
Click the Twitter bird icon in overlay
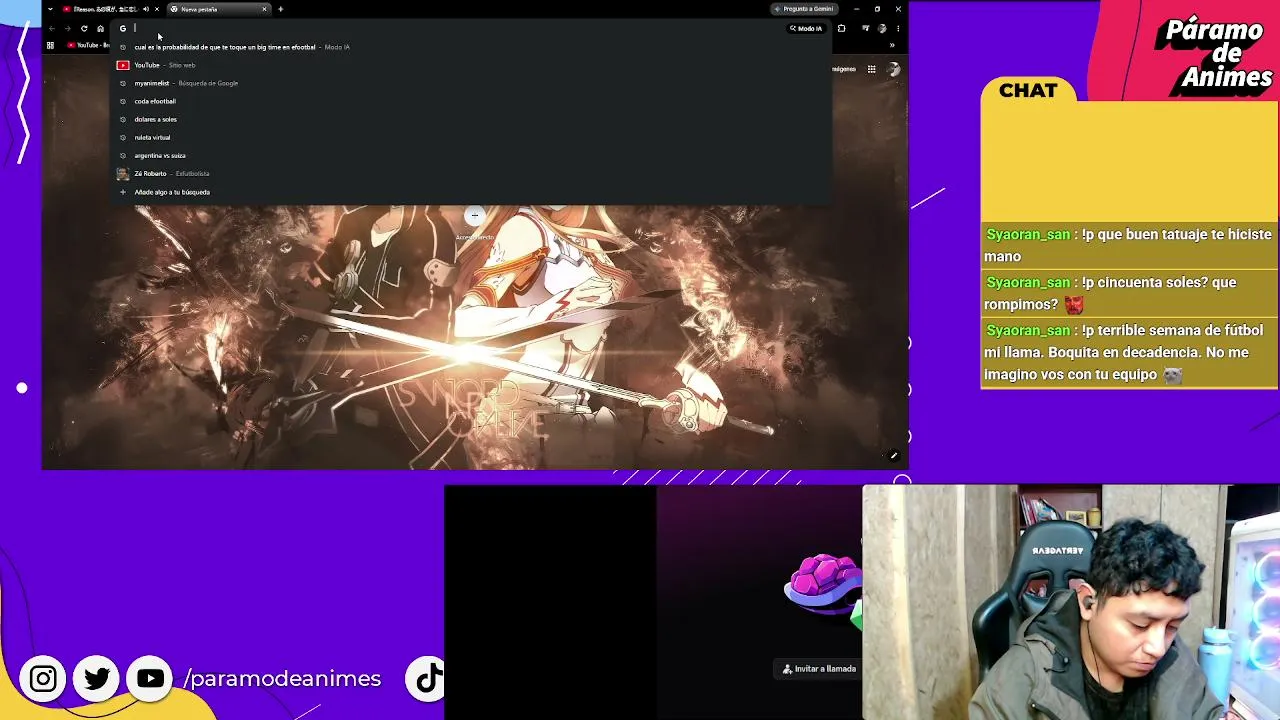click(97, 679)
